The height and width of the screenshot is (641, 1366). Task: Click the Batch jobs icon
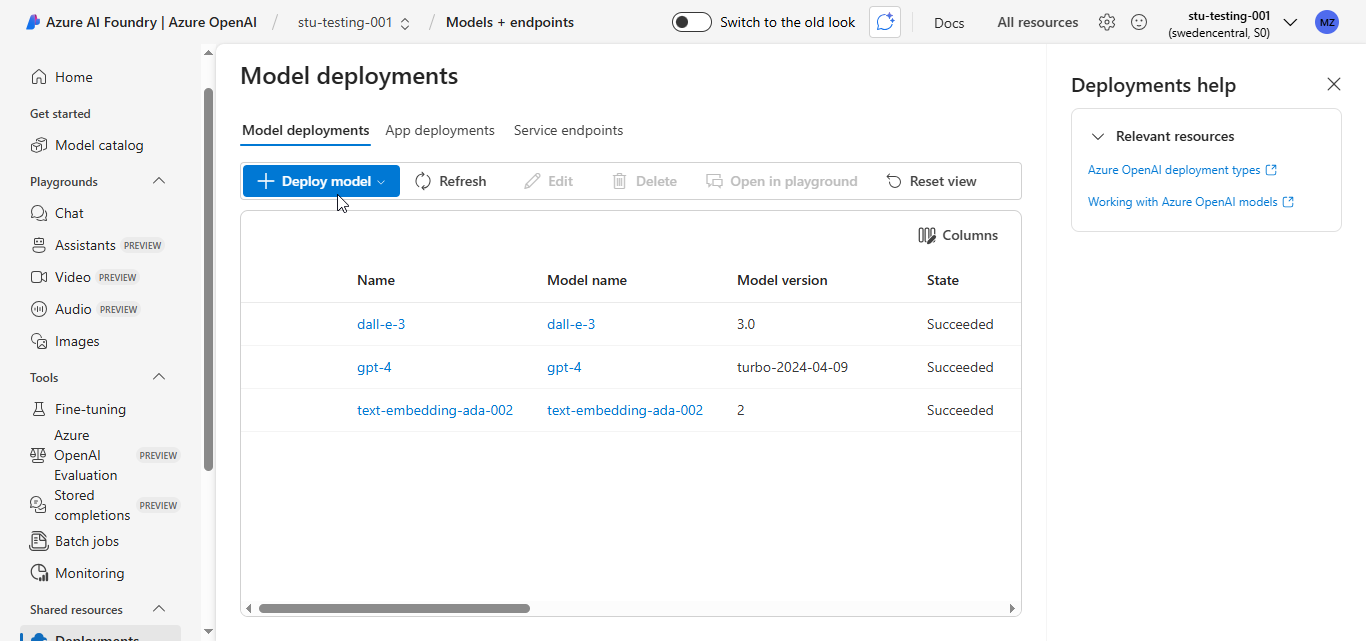[39, 541]
